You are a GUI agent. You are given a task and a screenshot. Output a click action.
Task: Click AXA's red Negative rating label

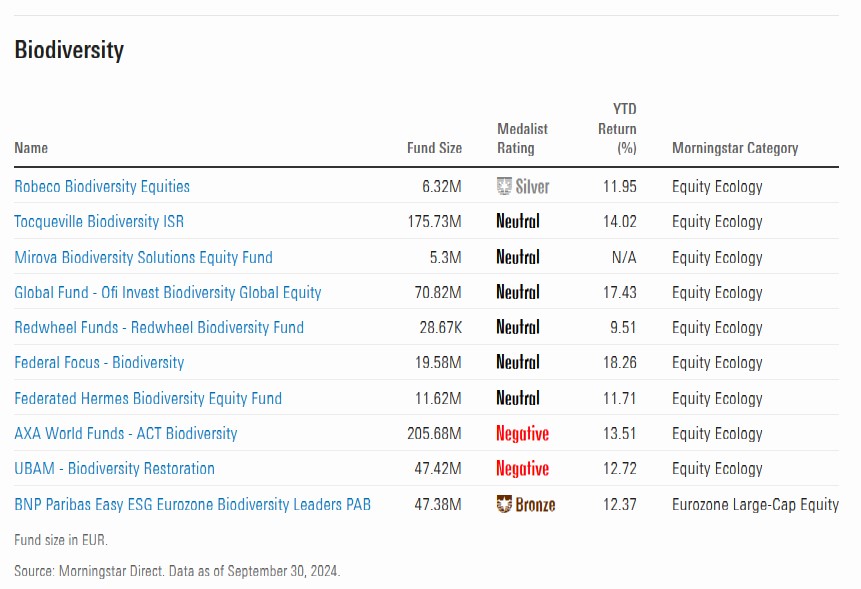tap(522, 433)
